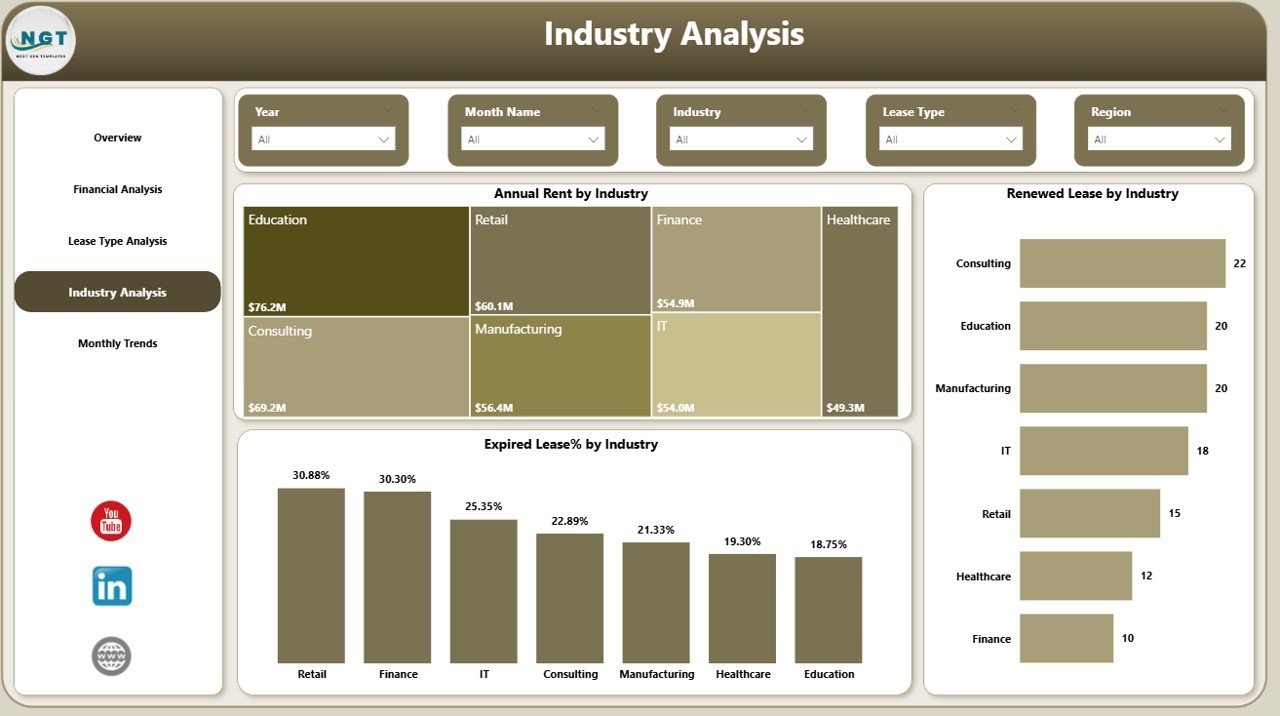The height and width of the screenshot is (716, 1280).
Task: Expand the Lease Type dropdown
Action: click(950, 140)
